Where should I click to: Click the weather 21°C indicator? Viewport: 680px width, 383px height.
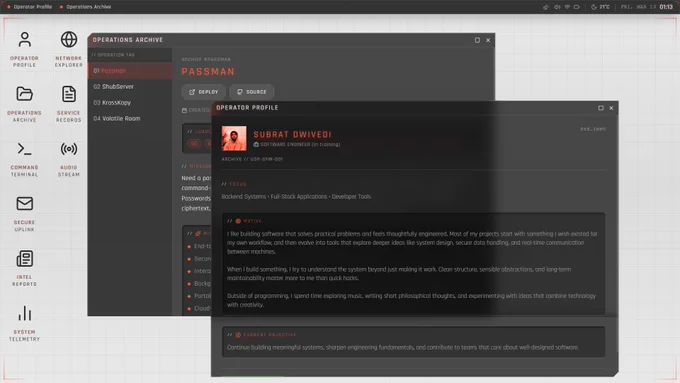pos(601,7)
